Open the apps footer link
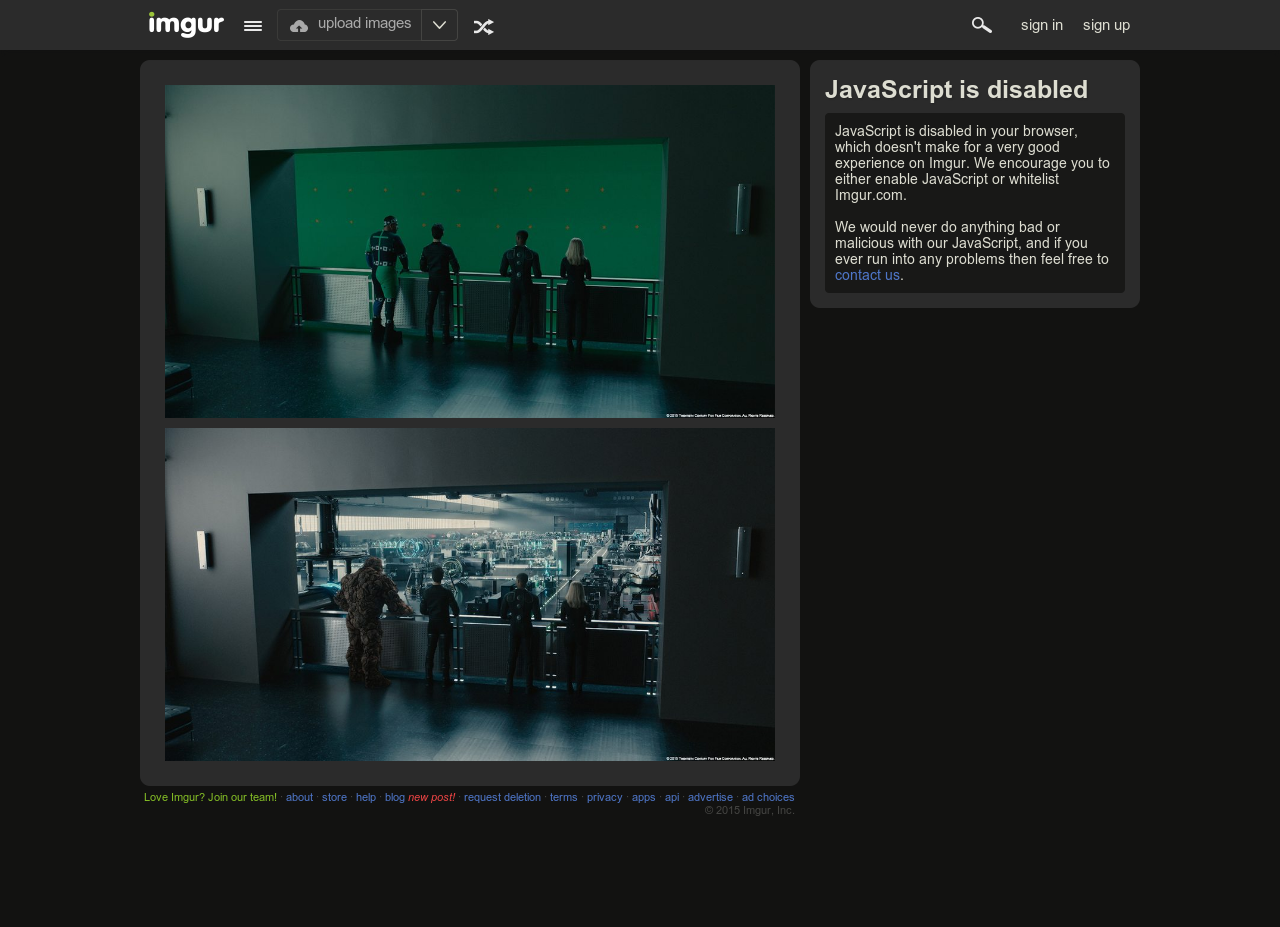Screen dimensions: 1280x927 pyautogui.click(x=644, y=797)
